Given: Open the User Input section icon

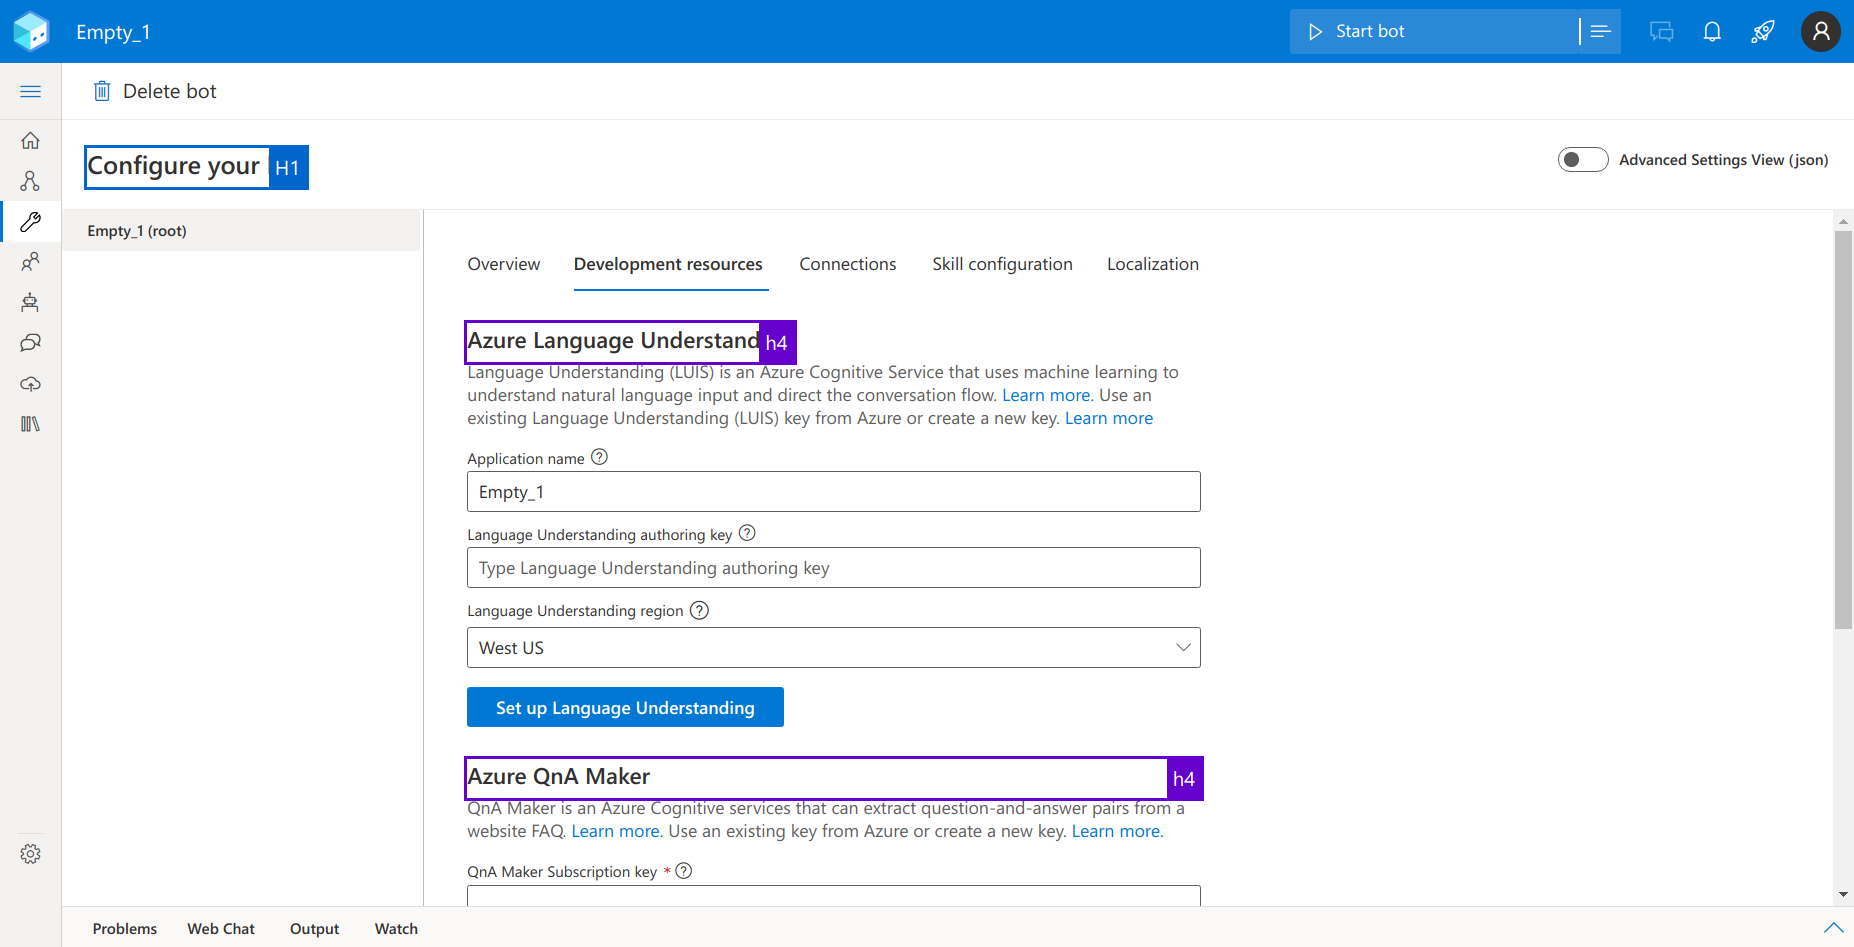Looking at the screenshot, I should [x=30, y=261].
